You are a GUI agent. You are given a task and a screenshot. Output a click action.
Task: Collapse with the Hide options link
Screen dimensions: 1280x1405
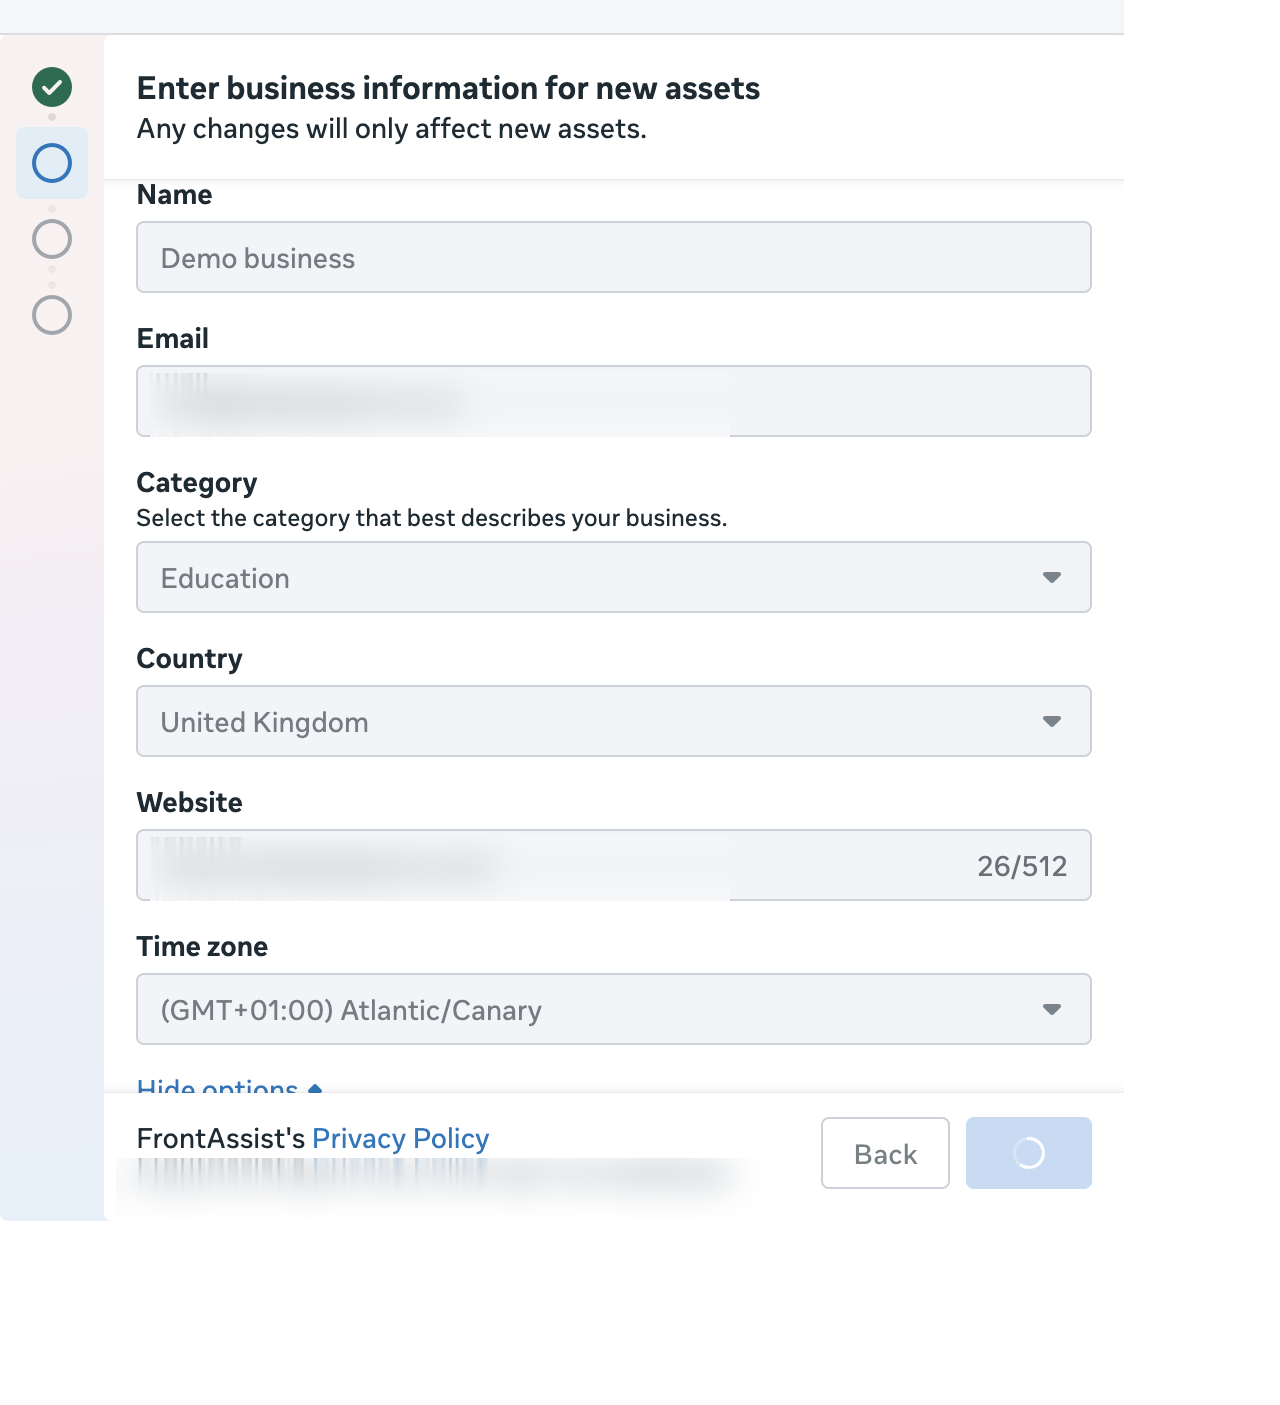[x=229, y=1086]
